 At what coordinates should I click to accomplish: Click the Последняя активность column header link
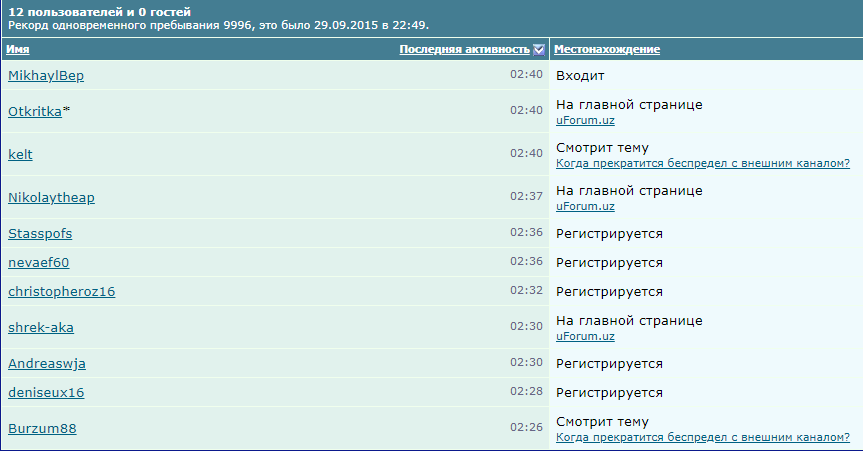point(464,49)
